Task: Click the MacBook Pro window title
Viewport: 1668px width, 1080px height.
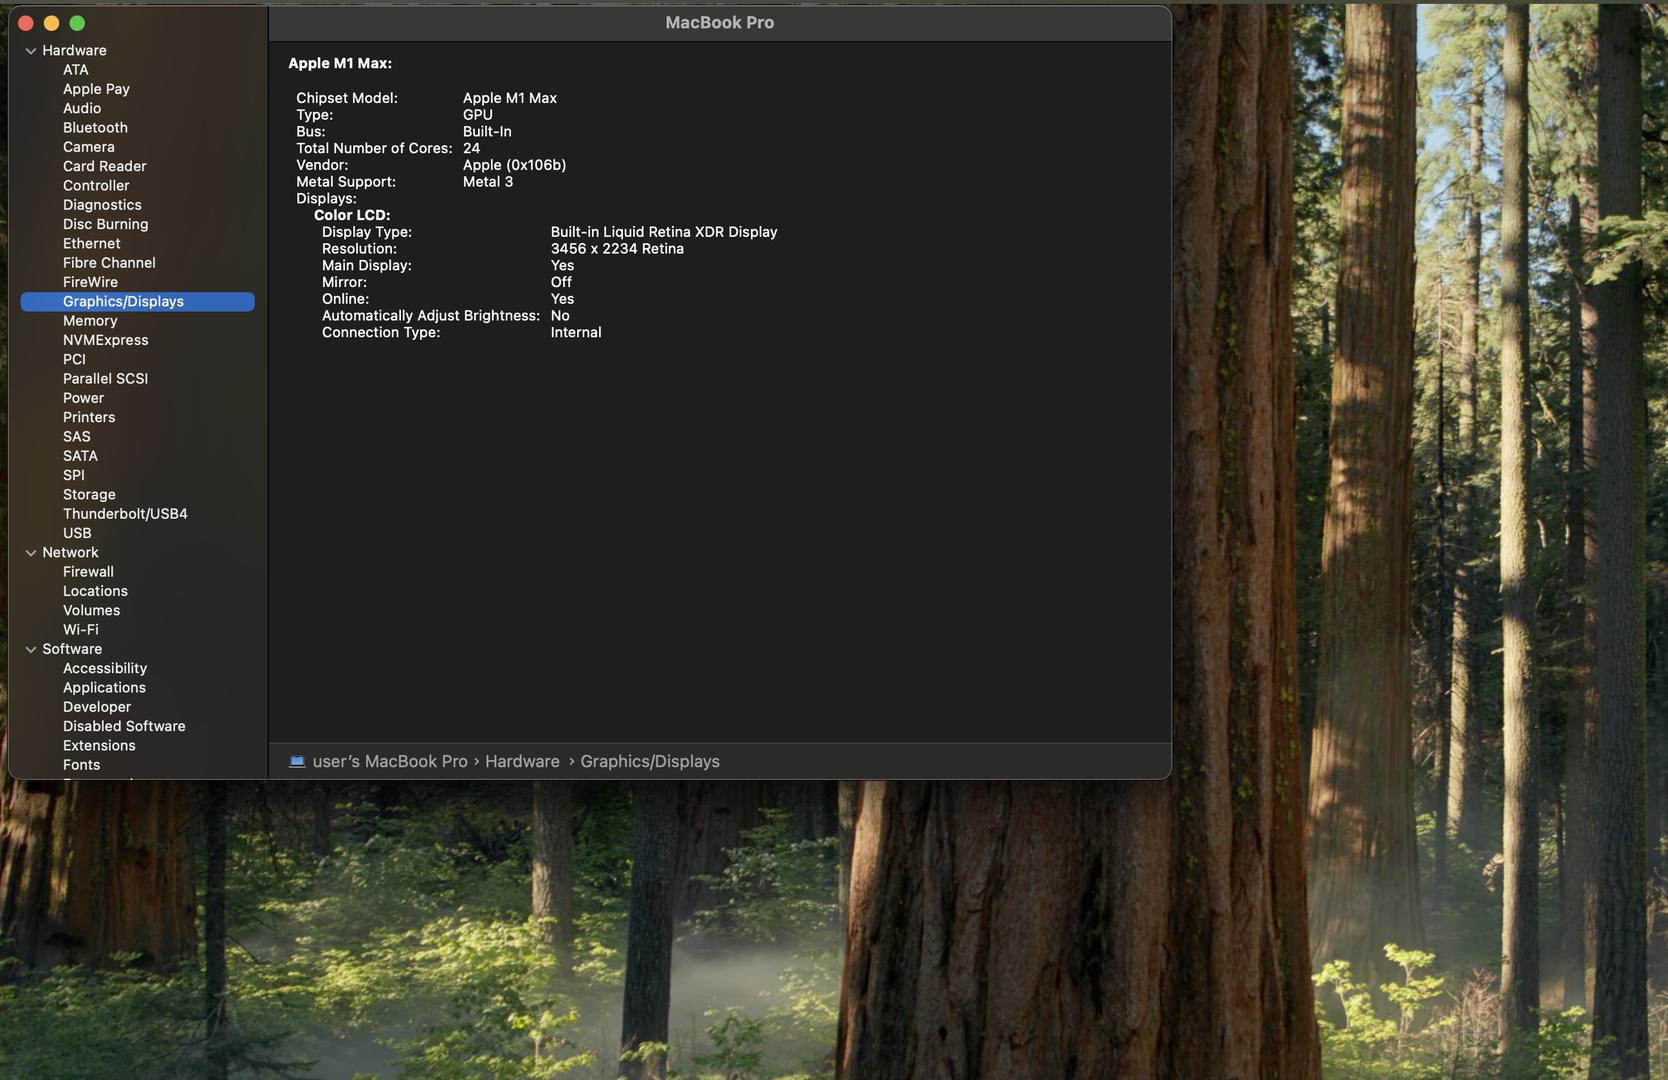Action: coord(720,23)
